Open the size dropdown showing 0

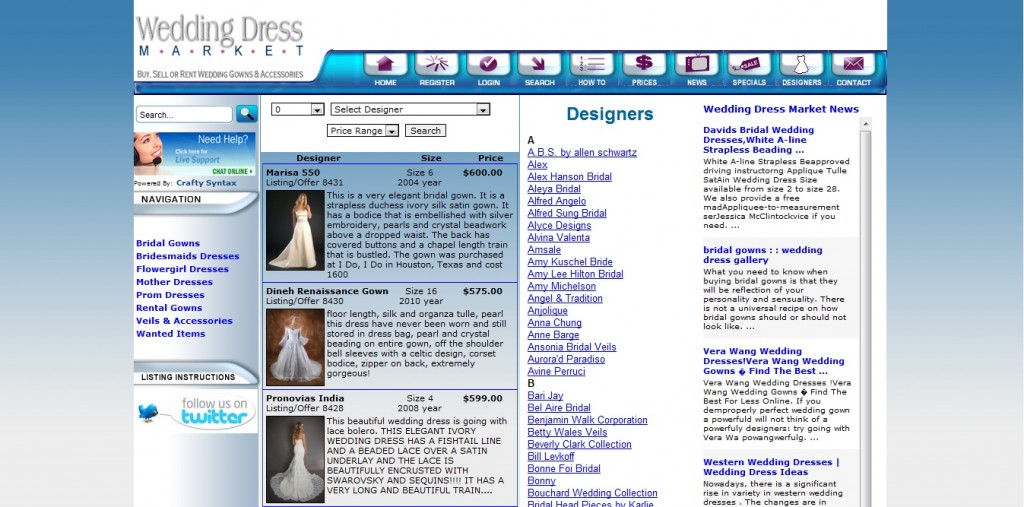[298, 110]
